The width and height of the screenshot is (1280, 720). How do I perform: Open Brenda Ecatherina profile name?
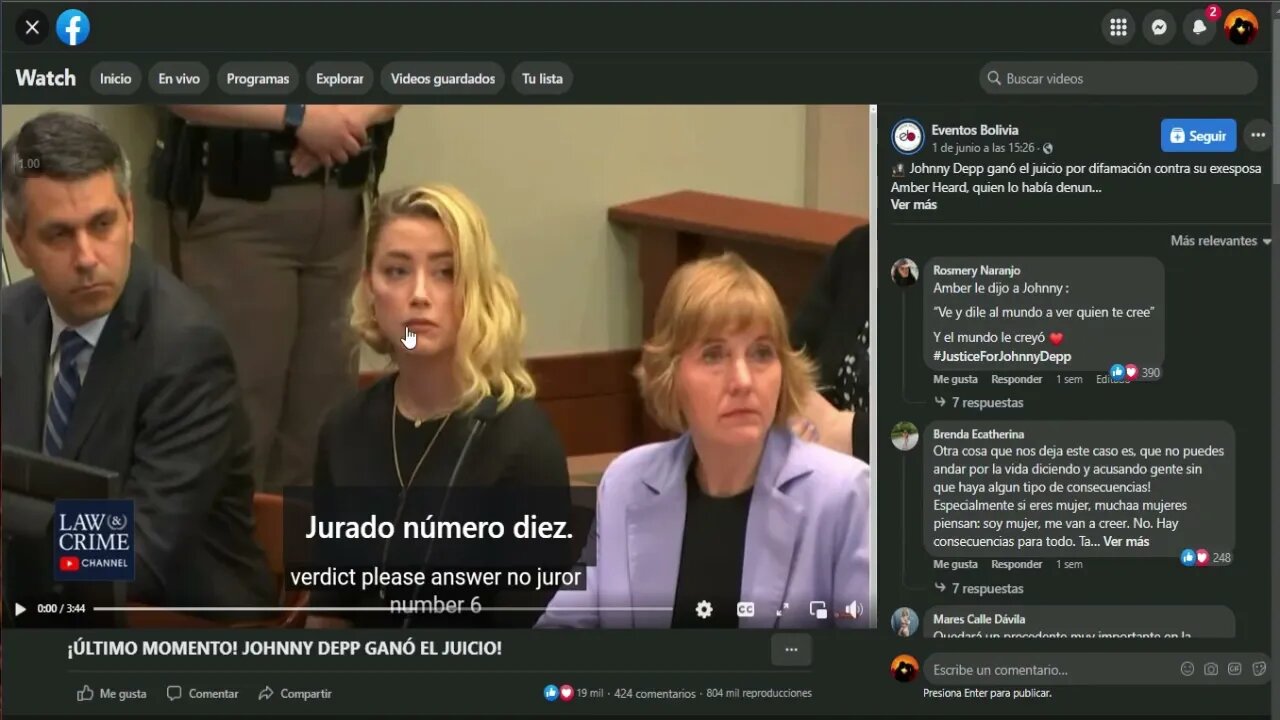(x=979, y=434)
